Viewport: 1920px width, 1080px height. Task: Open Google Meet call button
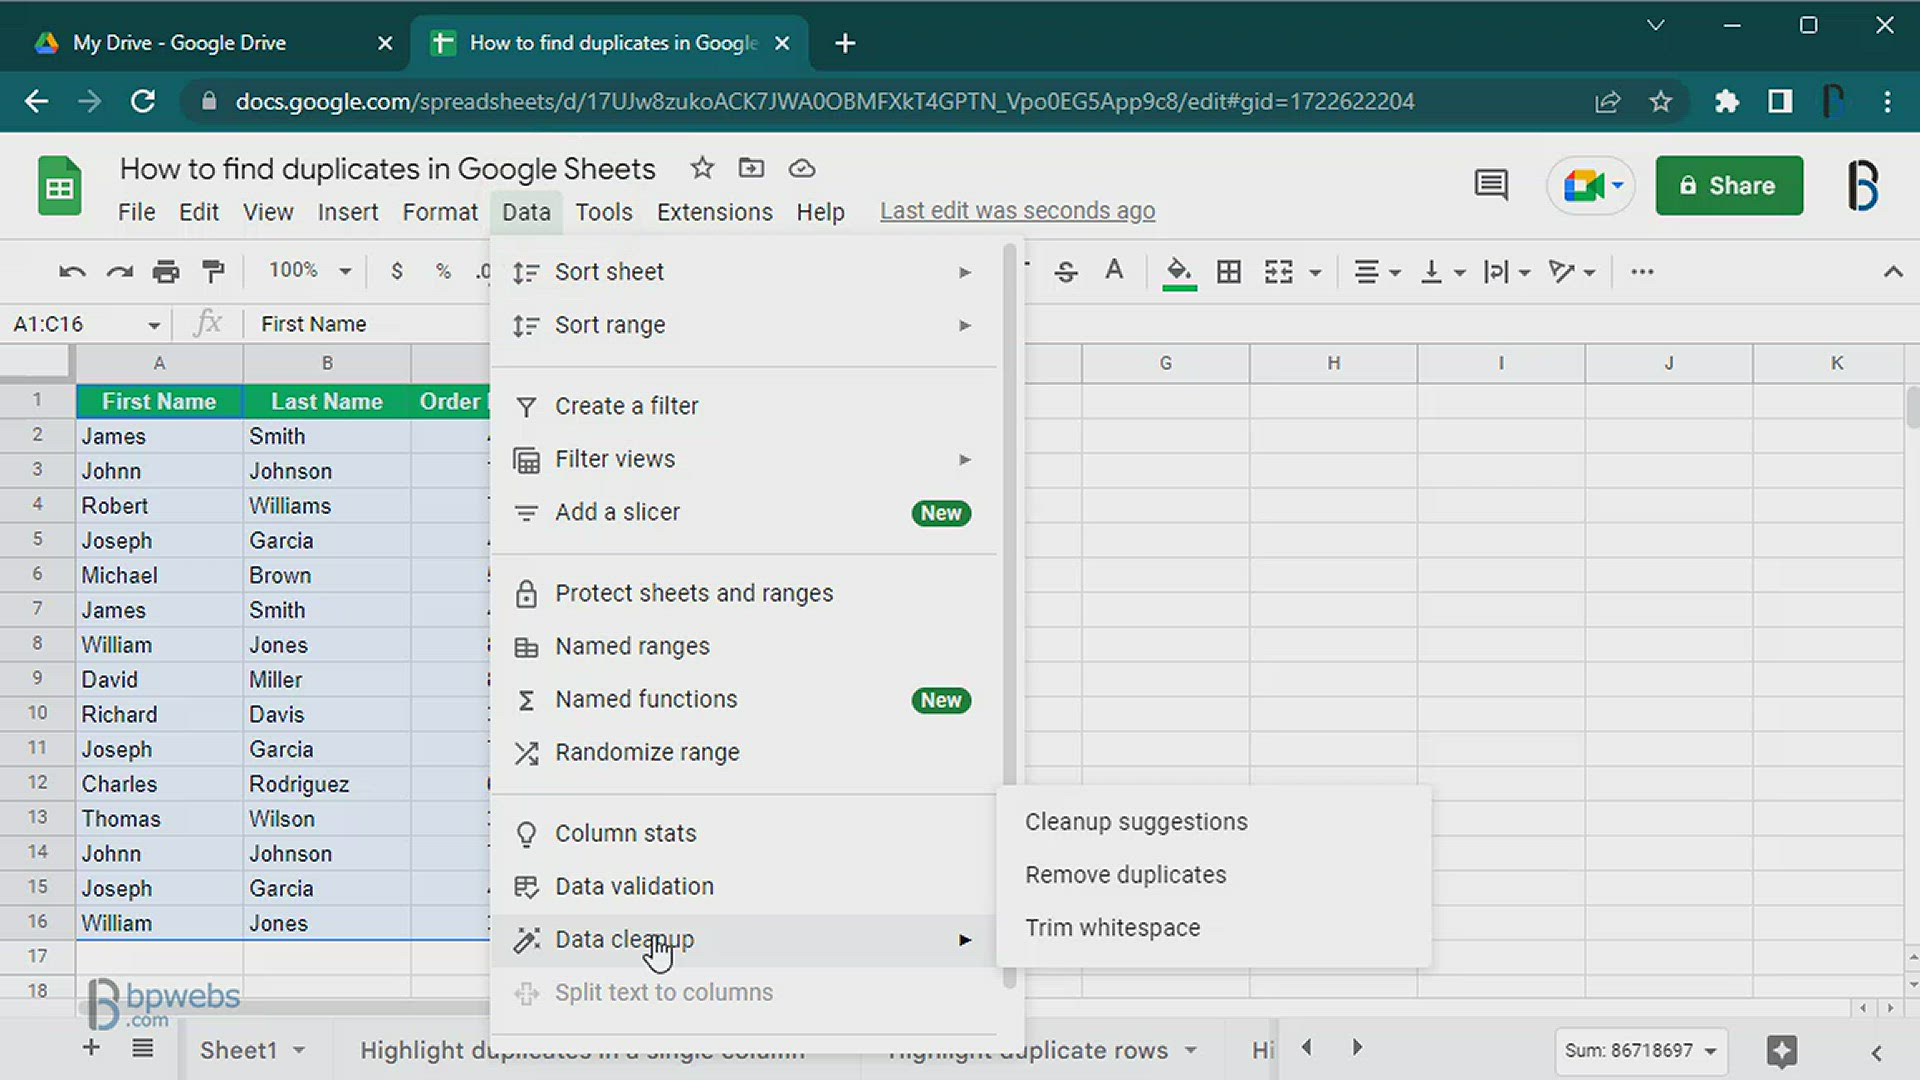coord(1591,185)
